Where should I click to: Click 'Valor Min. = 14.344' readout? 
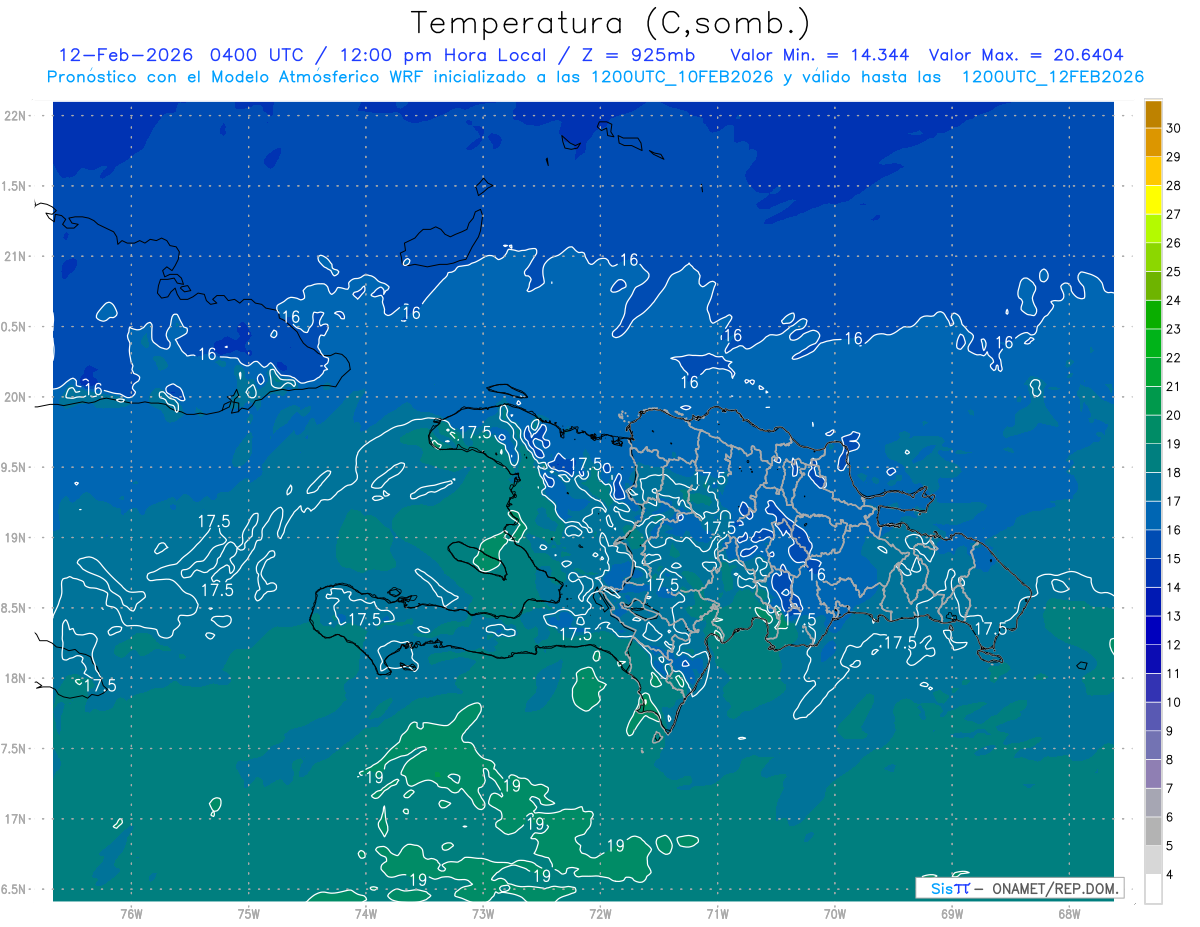pos(821,55)
